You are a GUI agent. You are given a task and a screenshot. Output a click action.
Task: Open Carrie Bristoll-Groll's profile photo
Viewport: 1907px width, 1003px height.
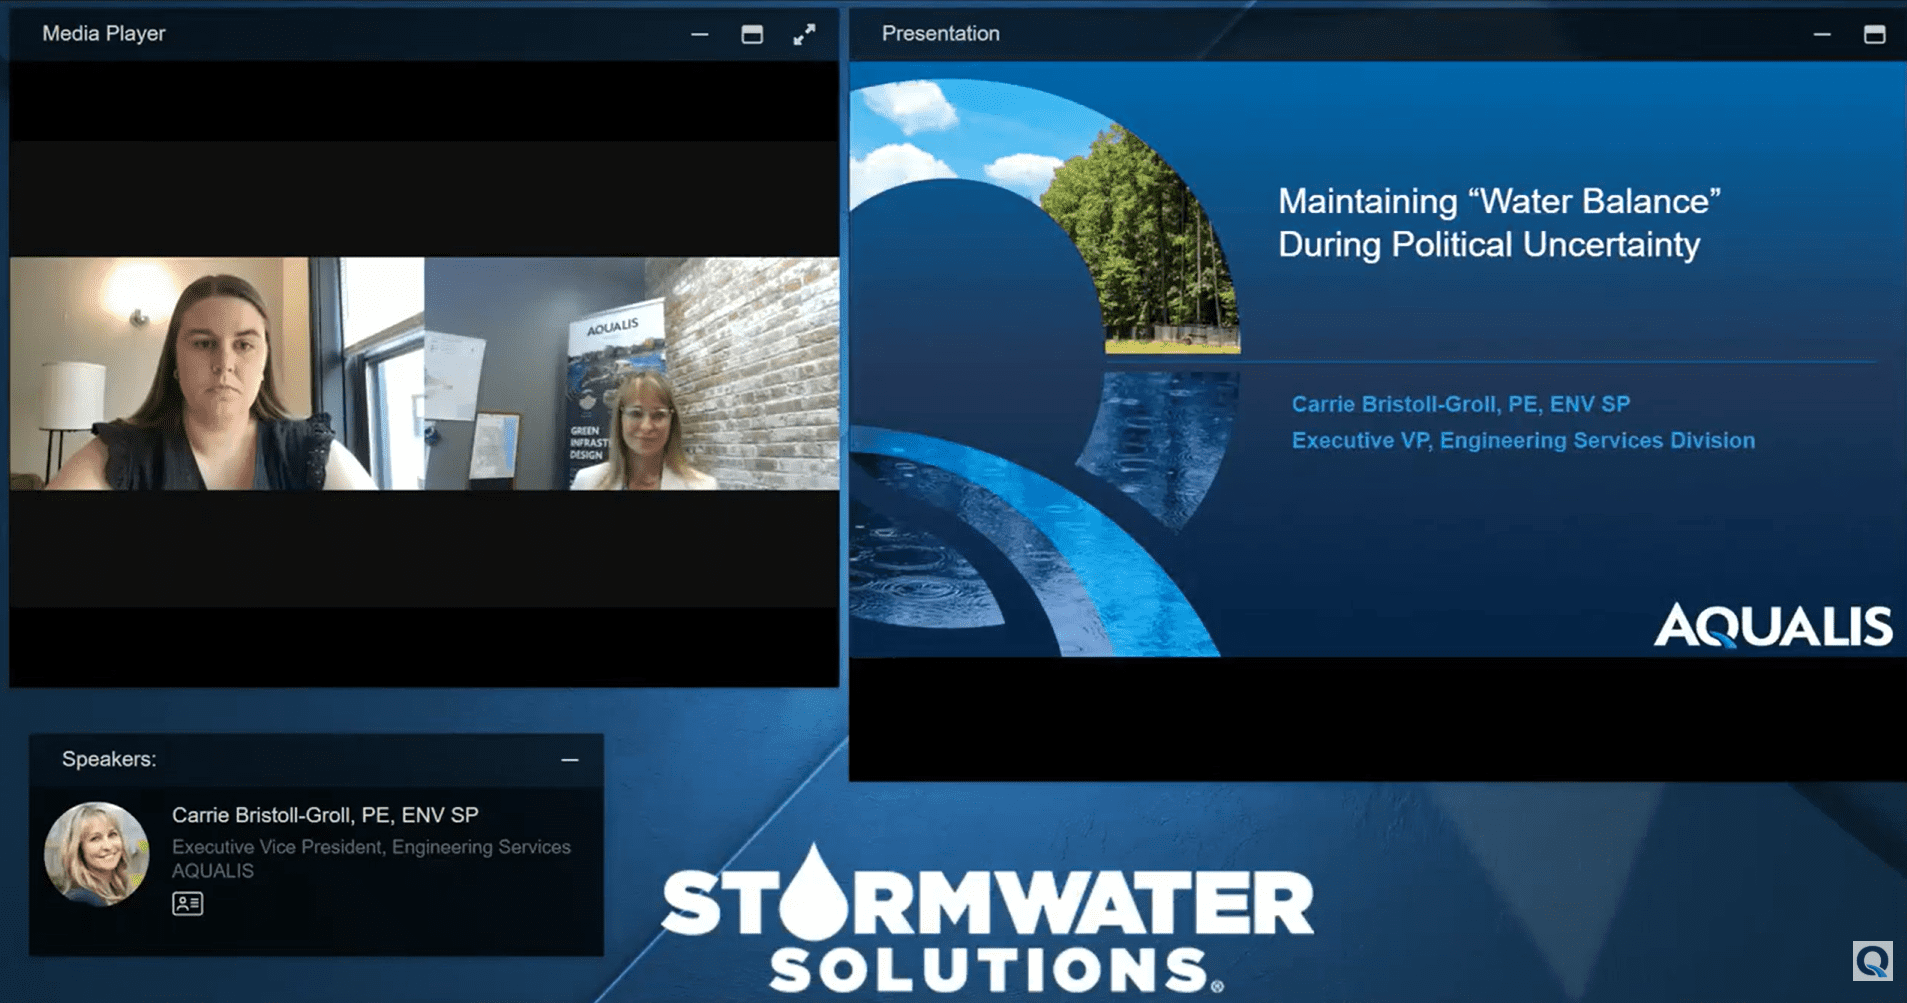click(x=97, y=853)
